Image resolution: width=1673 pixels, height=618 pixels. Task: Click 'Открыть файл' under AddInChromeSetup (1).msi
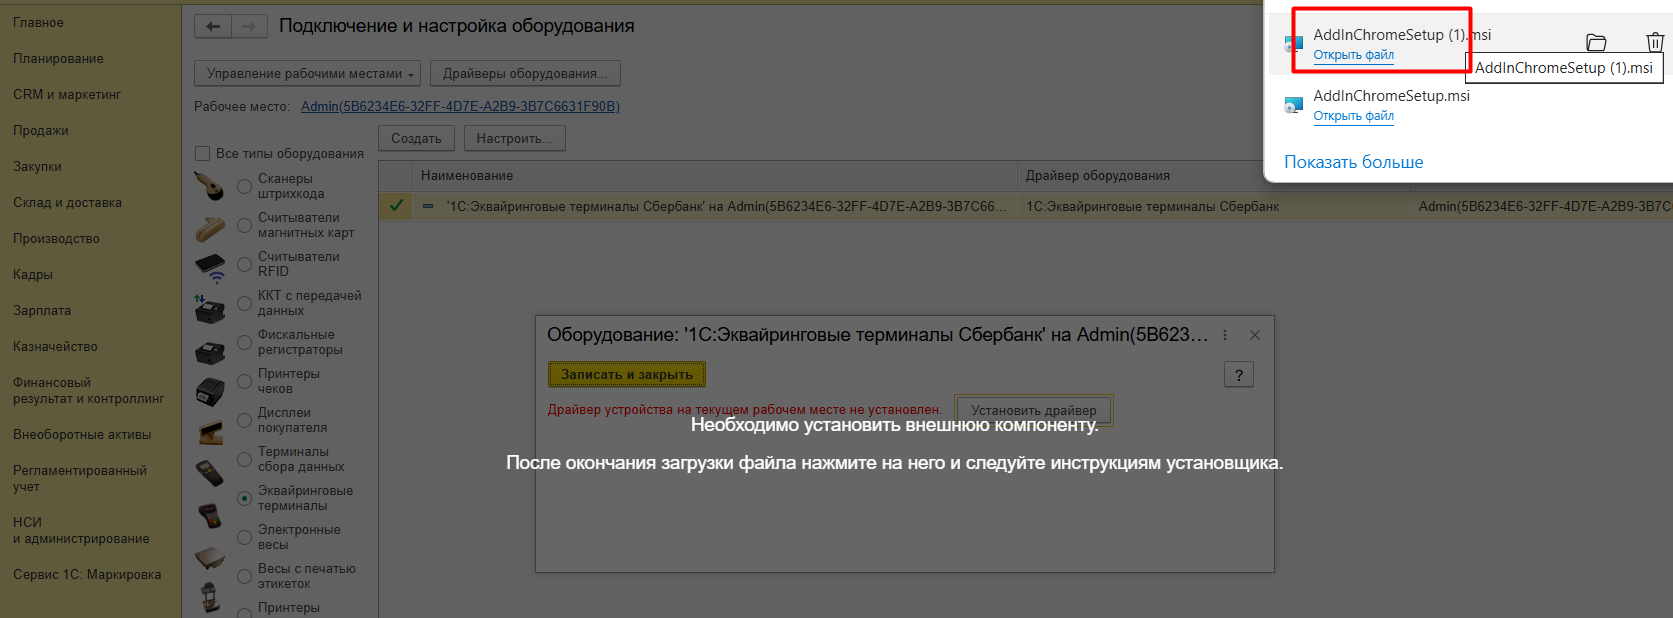[1353, 55]
